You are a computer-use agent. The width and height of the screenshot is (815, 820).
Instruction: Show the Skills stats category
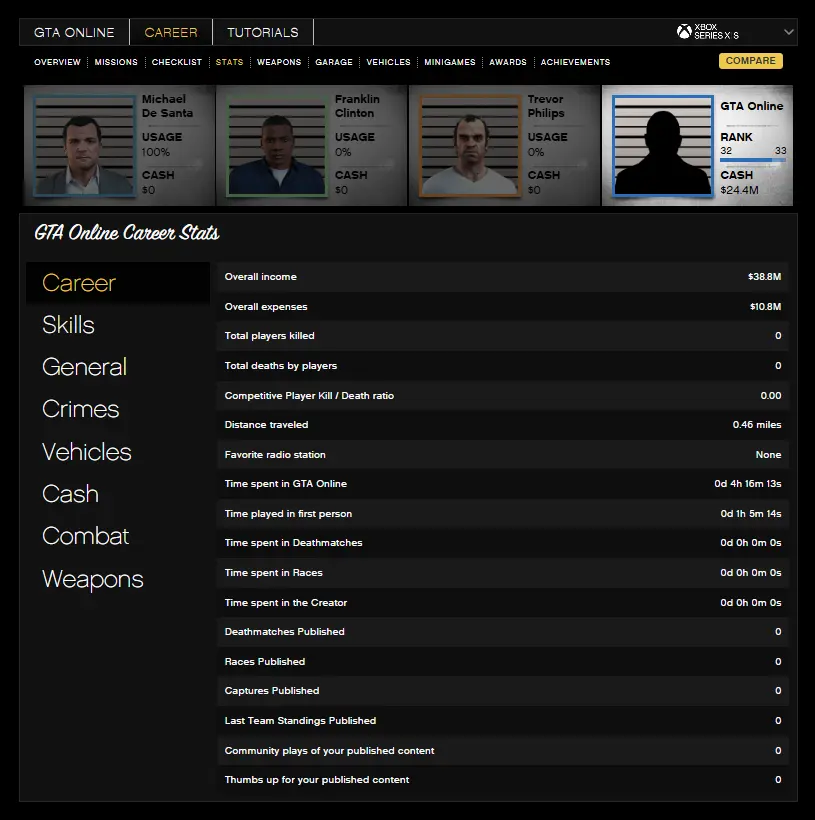68,325
